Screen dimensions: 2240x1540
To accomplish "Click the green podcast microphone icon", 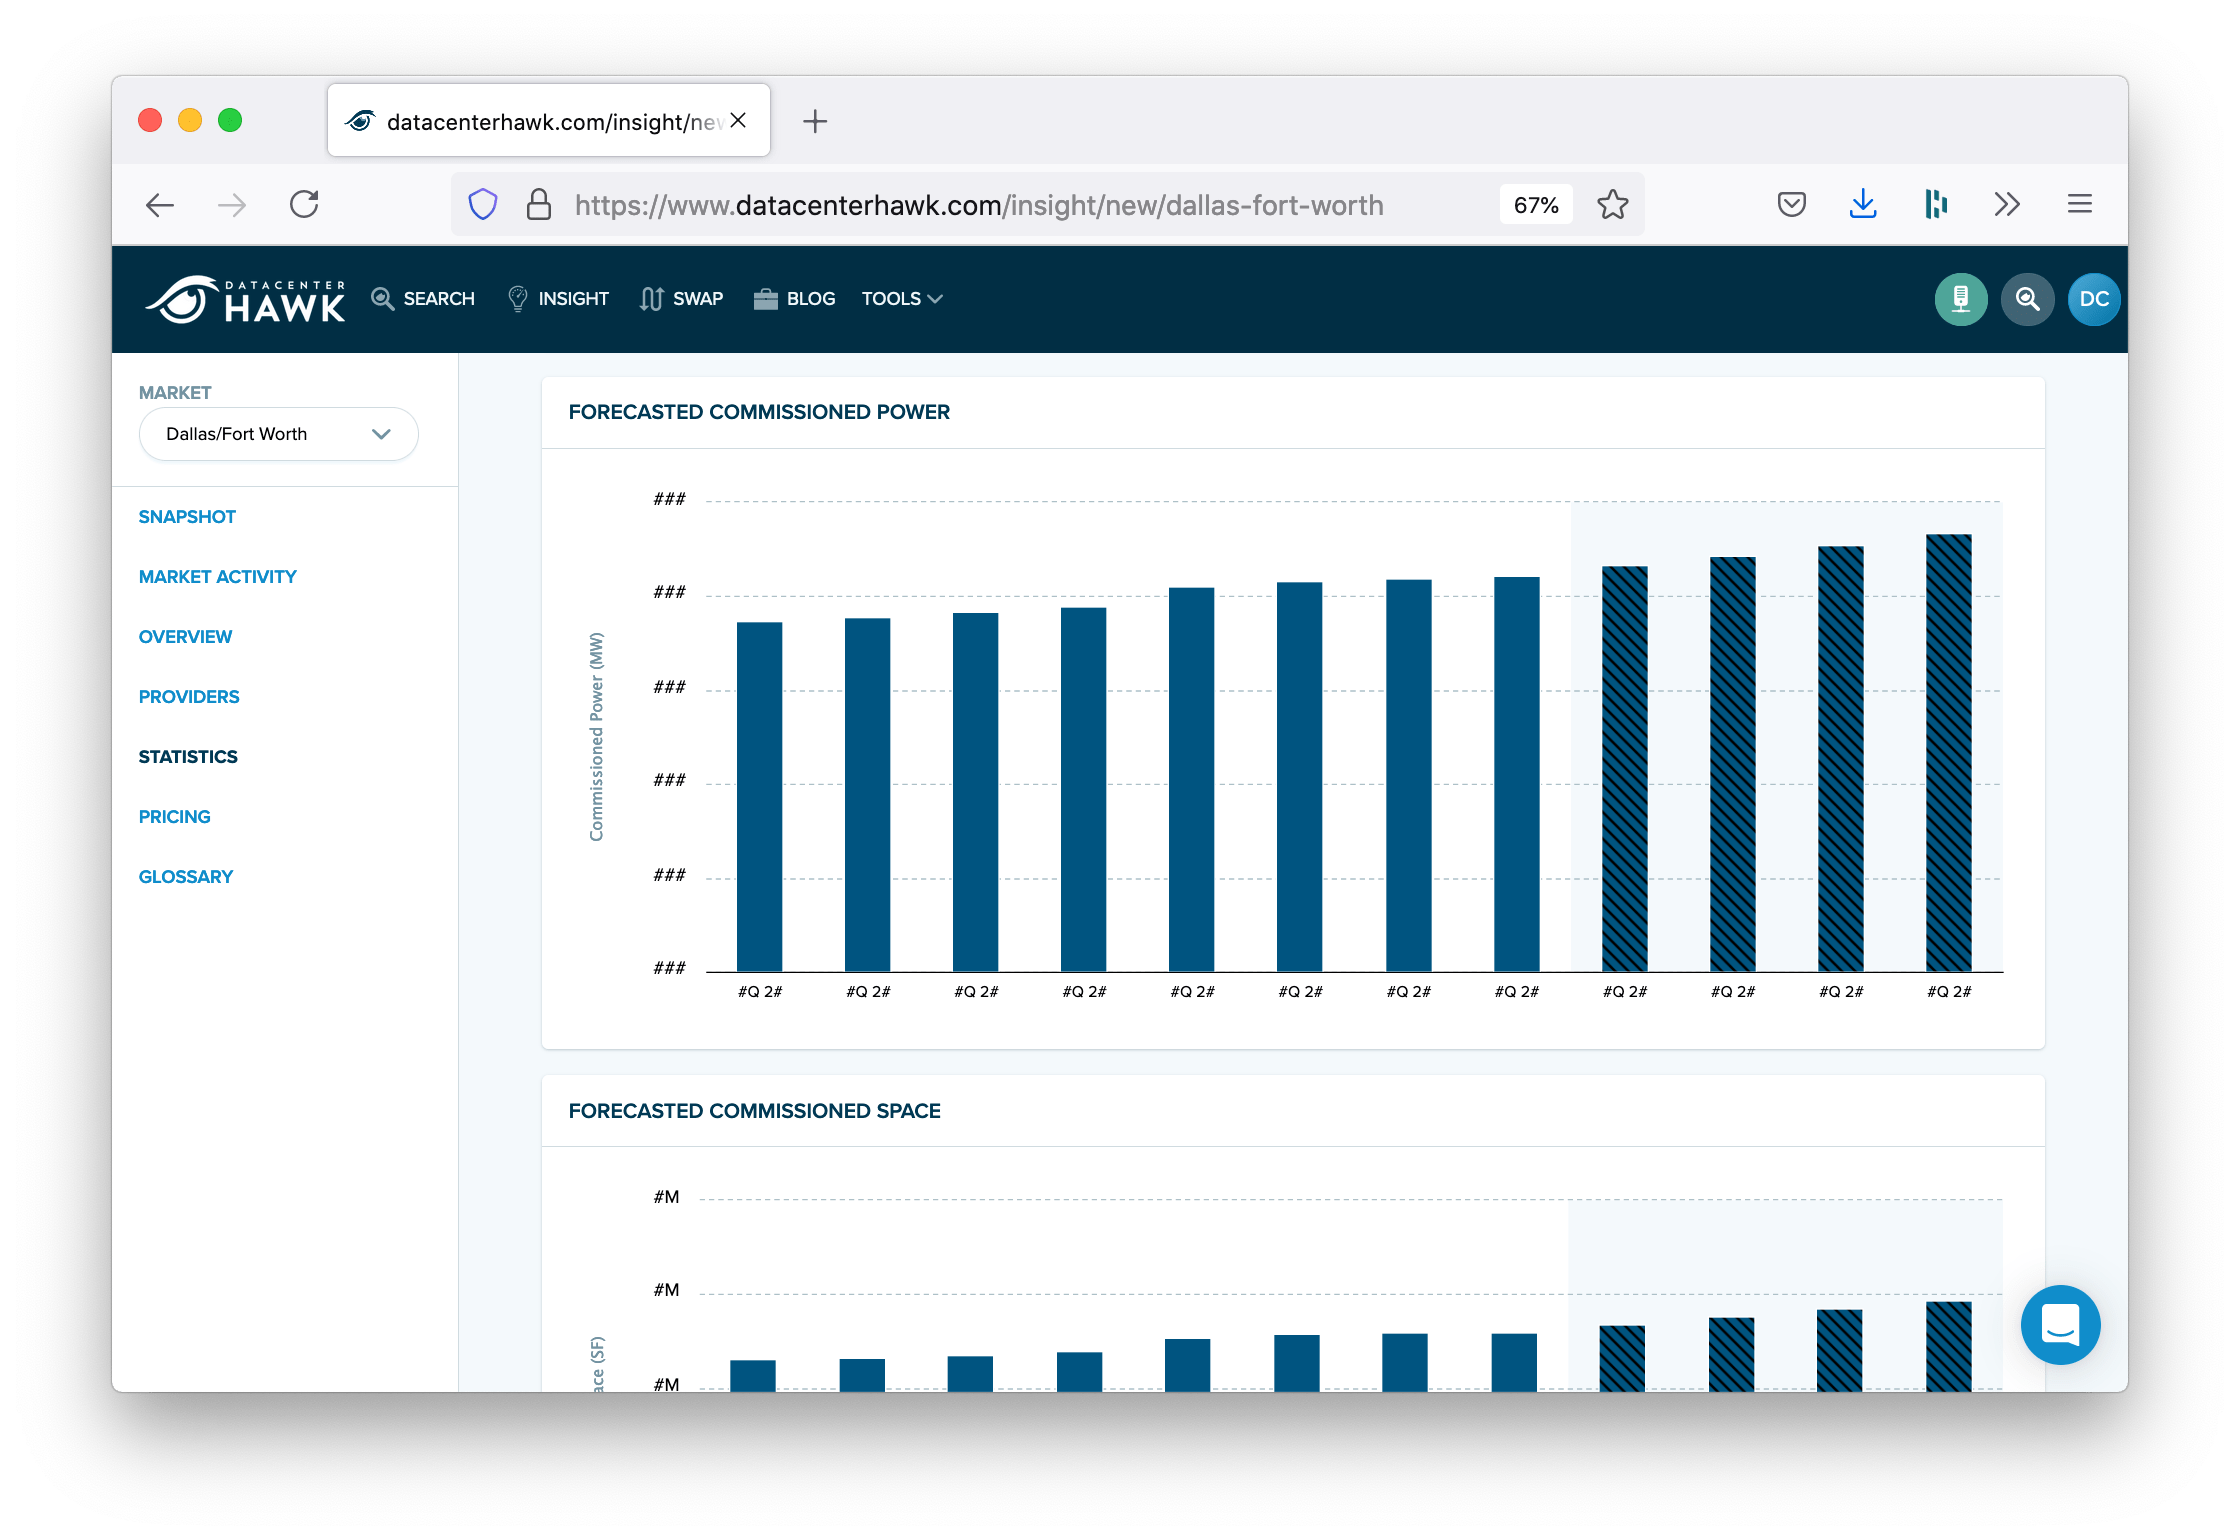I will 1961,299.
